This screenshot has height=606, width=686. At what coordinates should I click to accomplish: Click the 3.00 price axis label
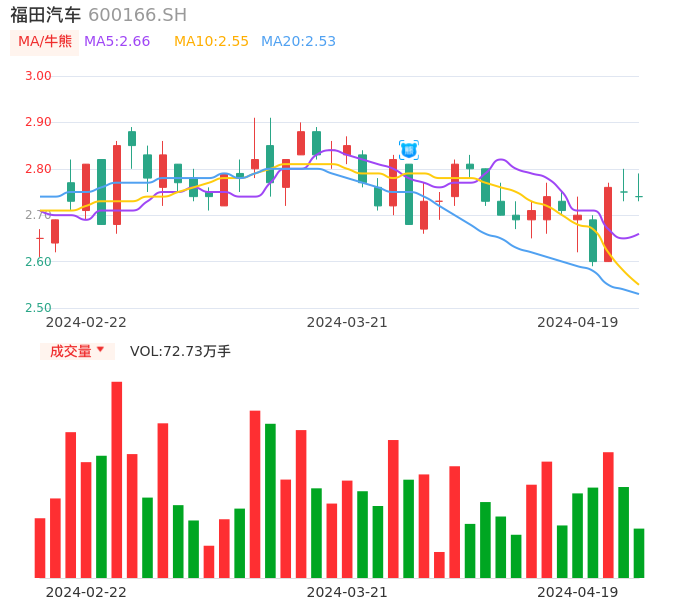pos(38,76)
